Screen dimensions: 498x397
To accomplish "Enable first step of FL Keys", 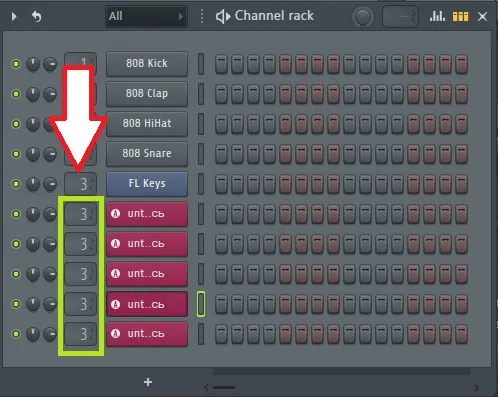I will [221, 184].
